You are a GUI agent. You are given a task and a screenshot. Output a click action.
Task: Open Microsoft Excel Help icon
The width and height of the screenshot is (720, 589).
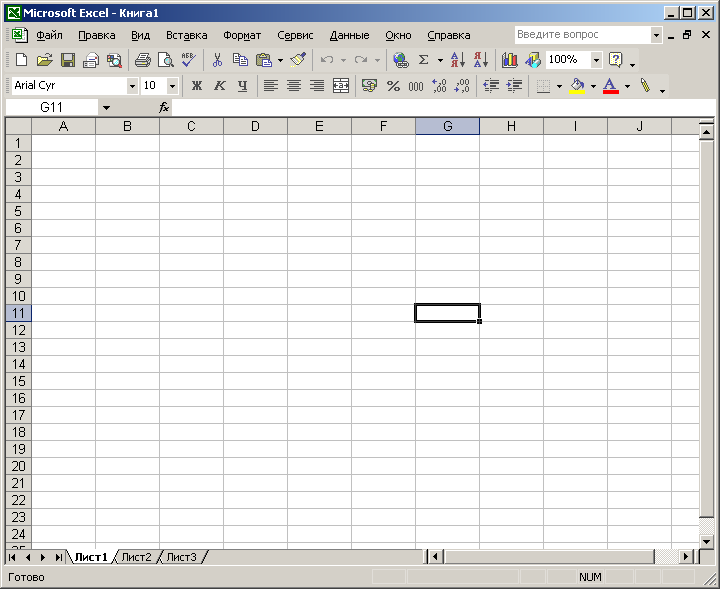tap(615, 60)
